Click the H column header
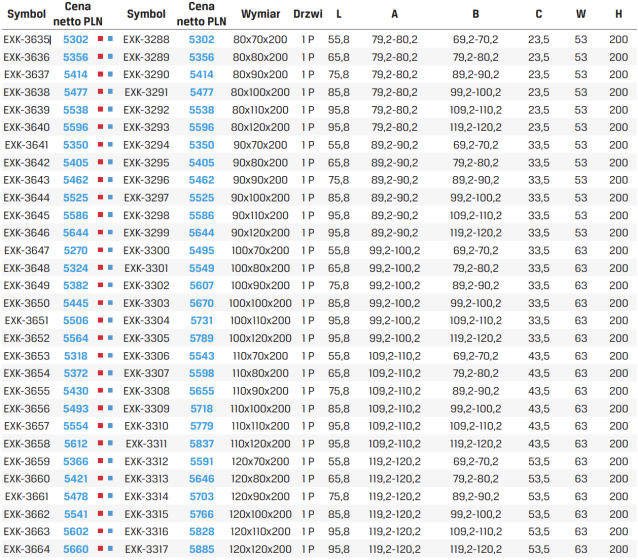 (x=618, y=14)
